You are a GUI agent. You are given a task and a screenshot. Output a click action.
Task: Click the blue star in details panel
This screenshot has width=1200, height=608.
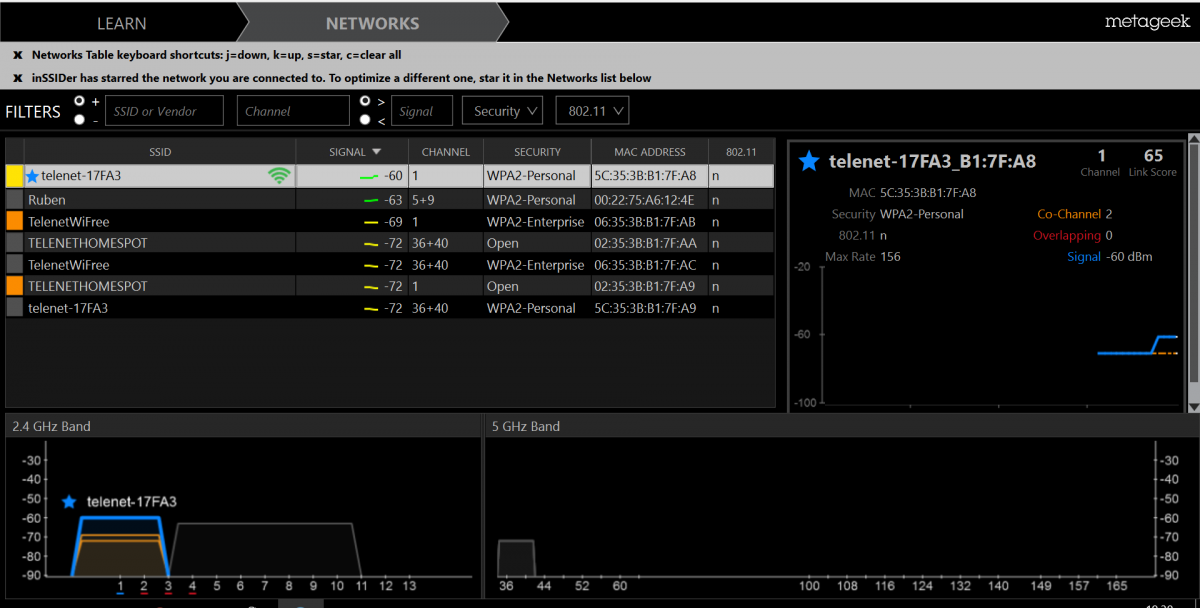coord(809,161)
